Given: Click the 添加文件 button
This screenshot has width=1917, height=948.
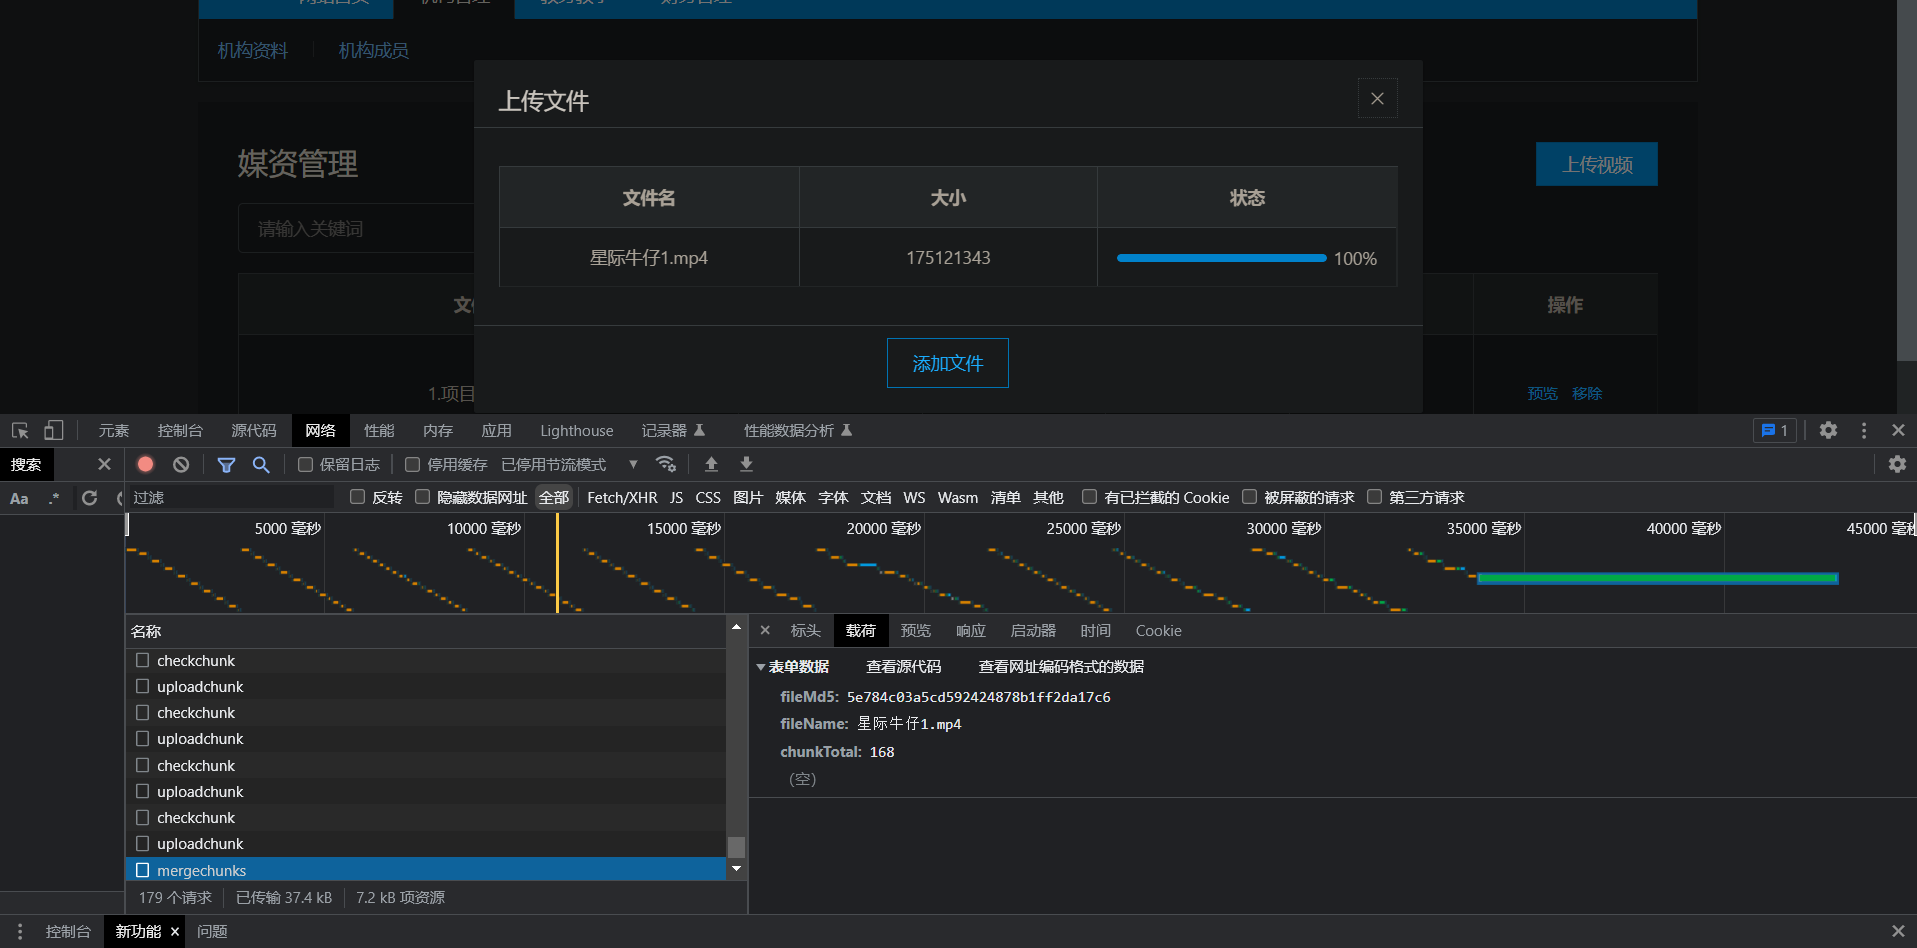Looking at the screenshot, I should click(947, 363).
